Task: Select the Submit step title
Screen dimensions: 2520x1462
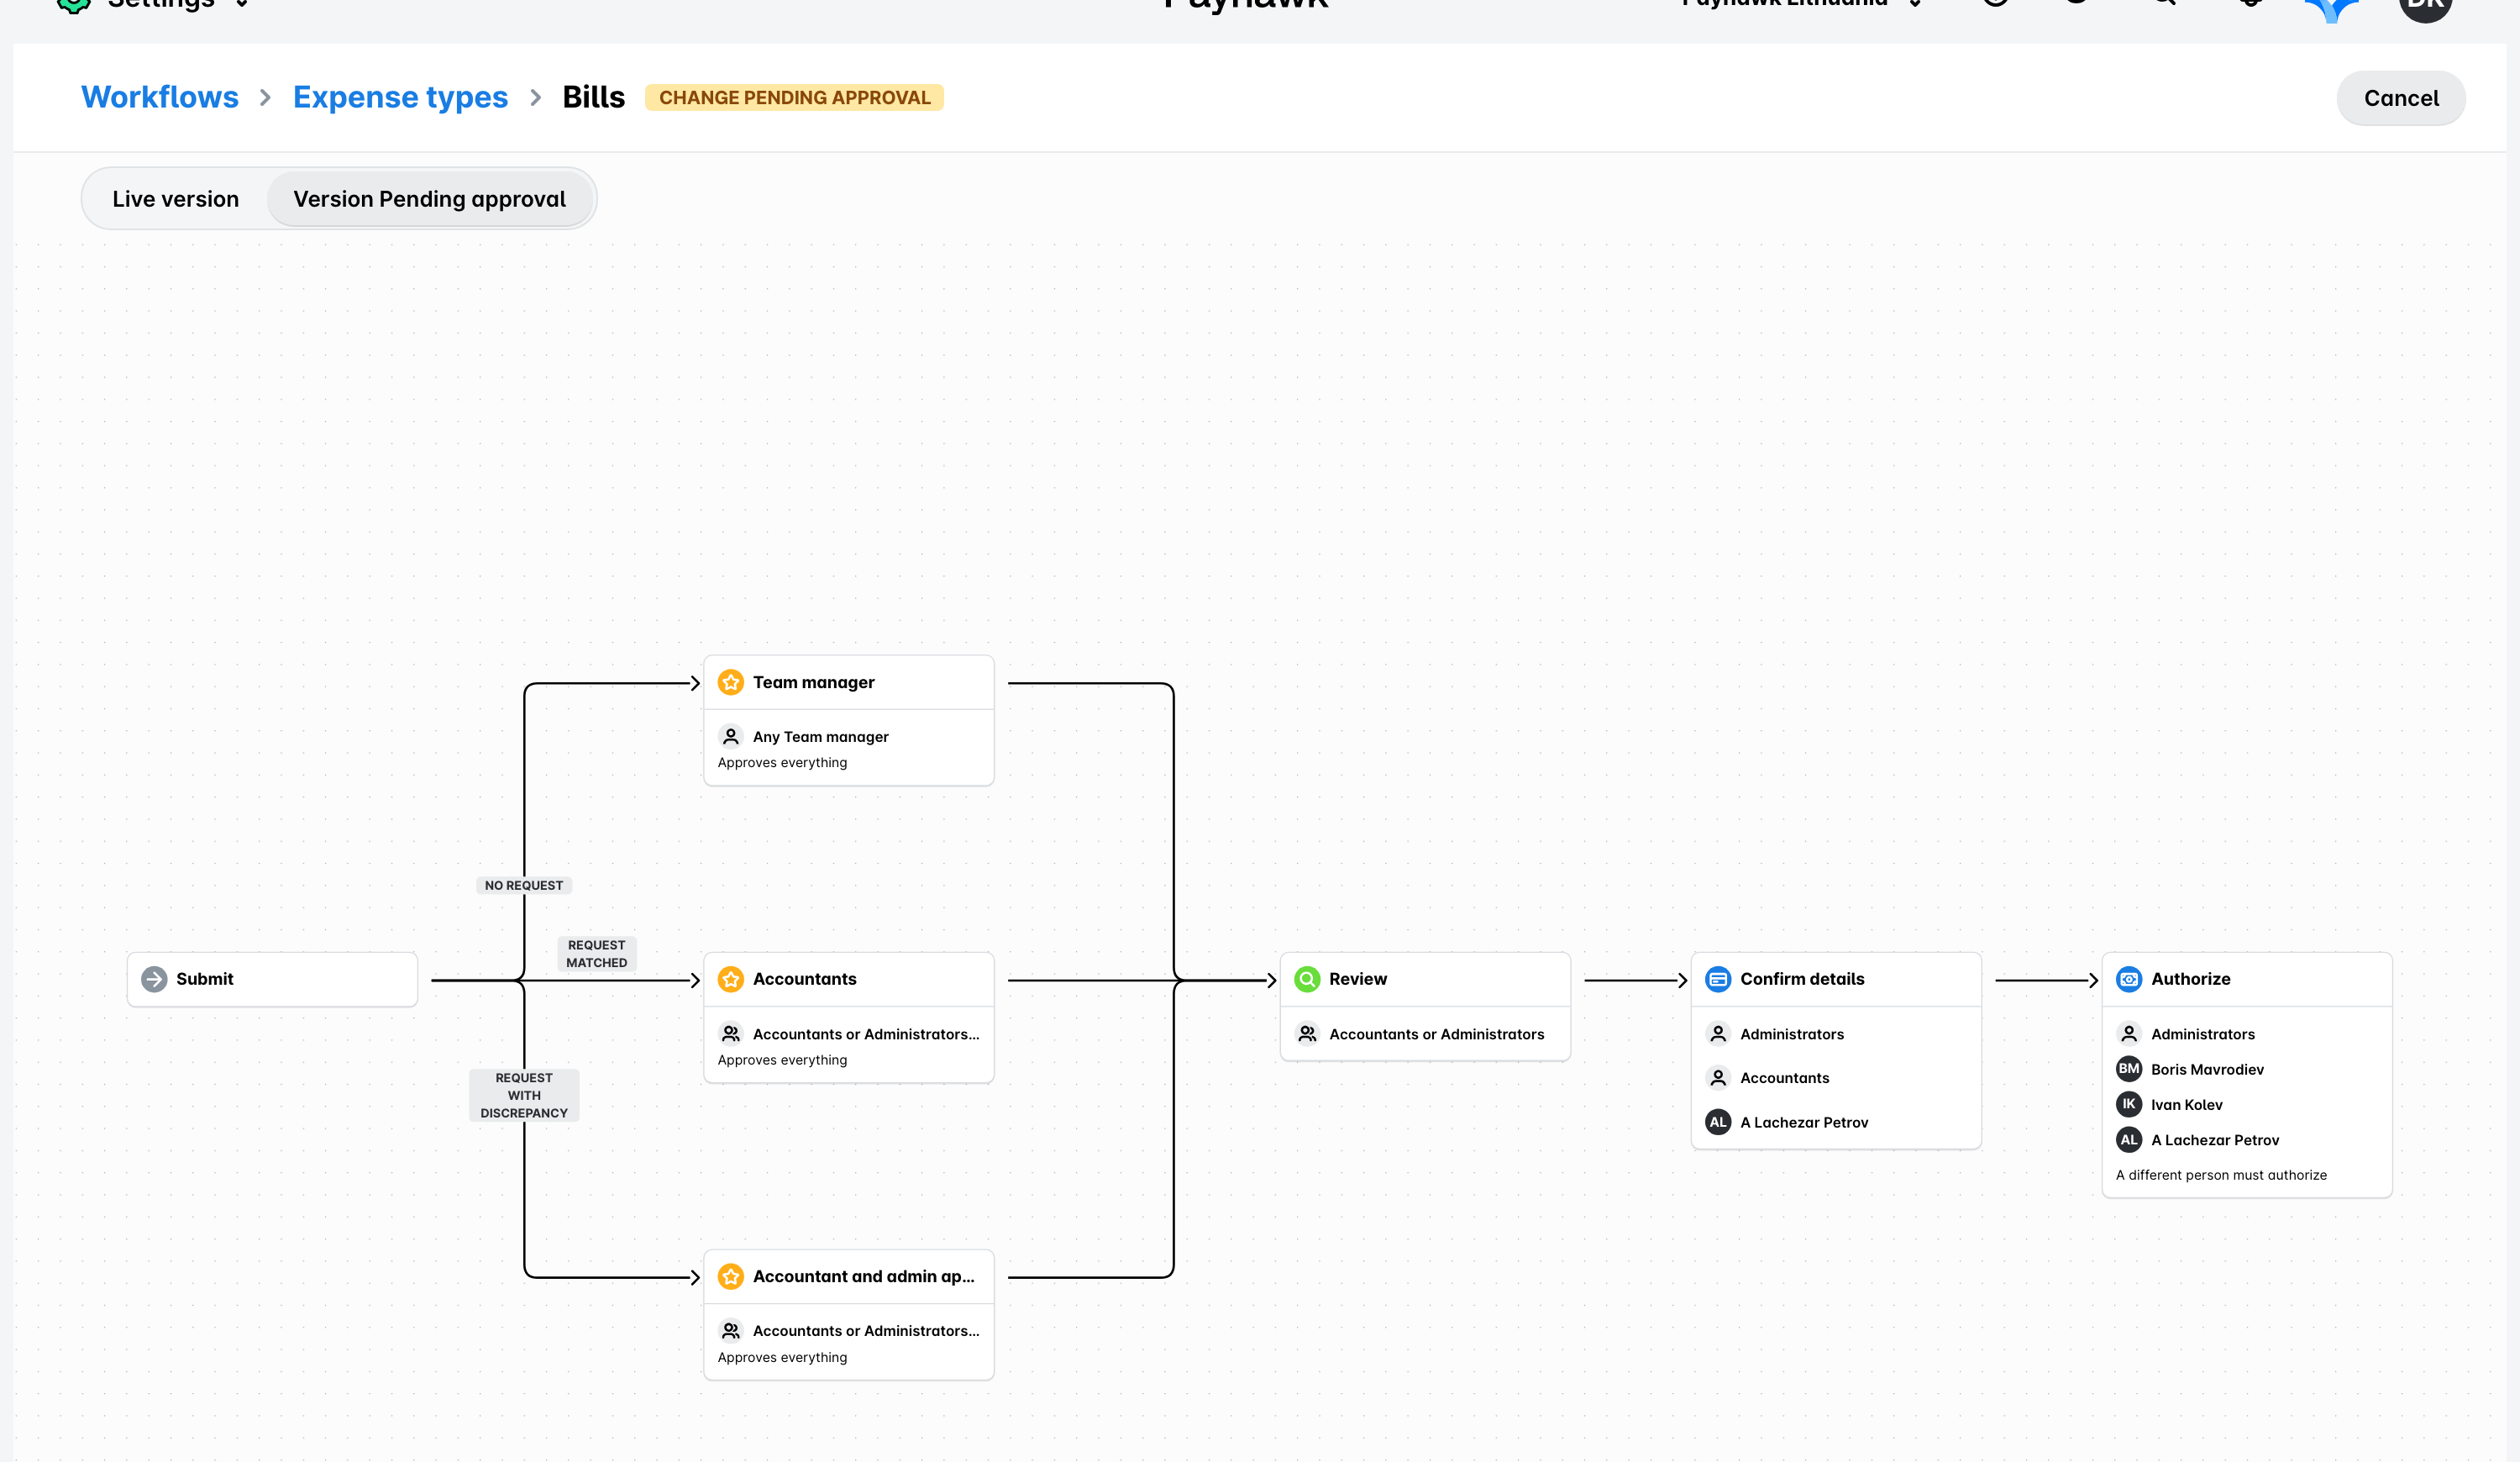Action: (205, 979)
